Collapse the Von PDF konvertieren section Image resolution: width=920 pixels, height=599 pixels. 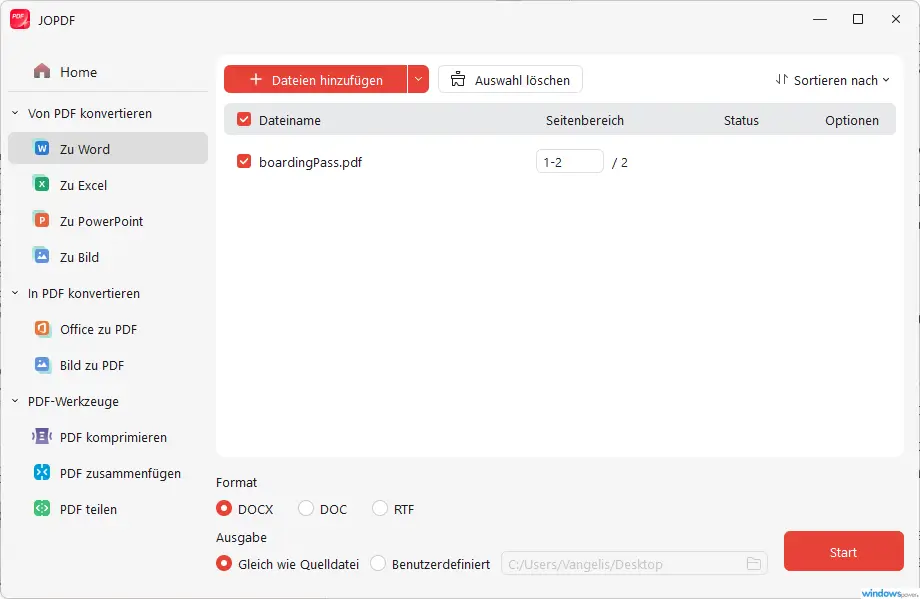click(x=16, y=113)
